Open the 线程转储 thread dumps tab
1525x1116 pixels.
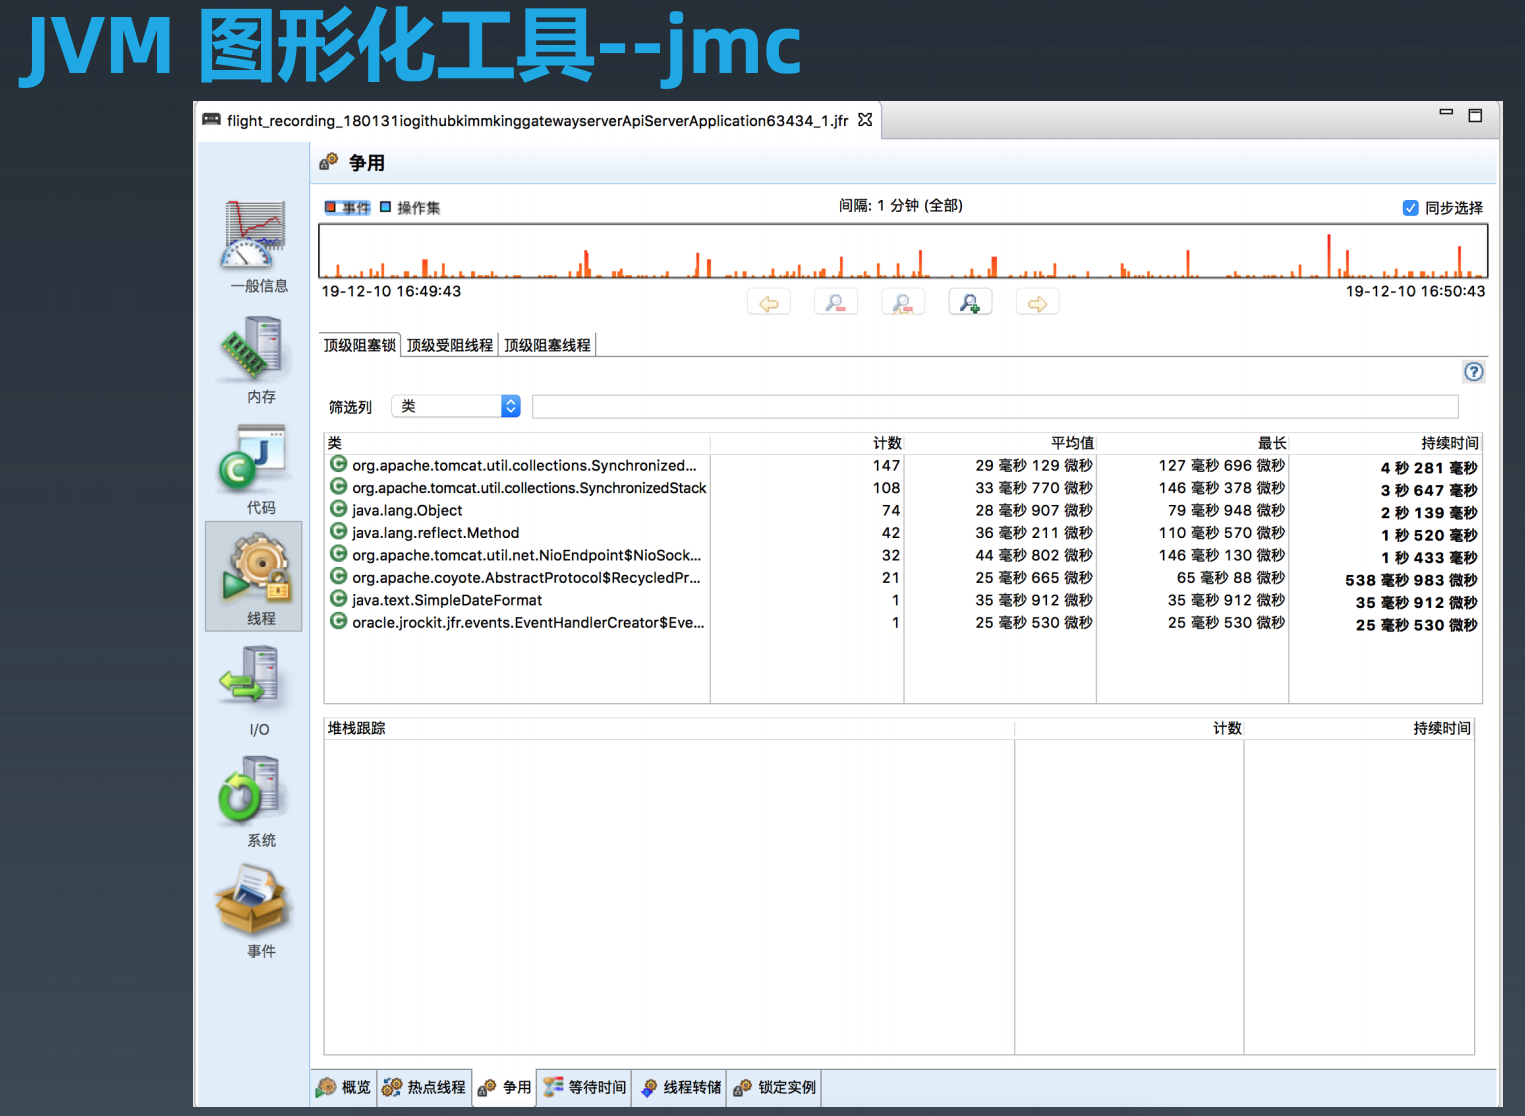[681, 1087]
